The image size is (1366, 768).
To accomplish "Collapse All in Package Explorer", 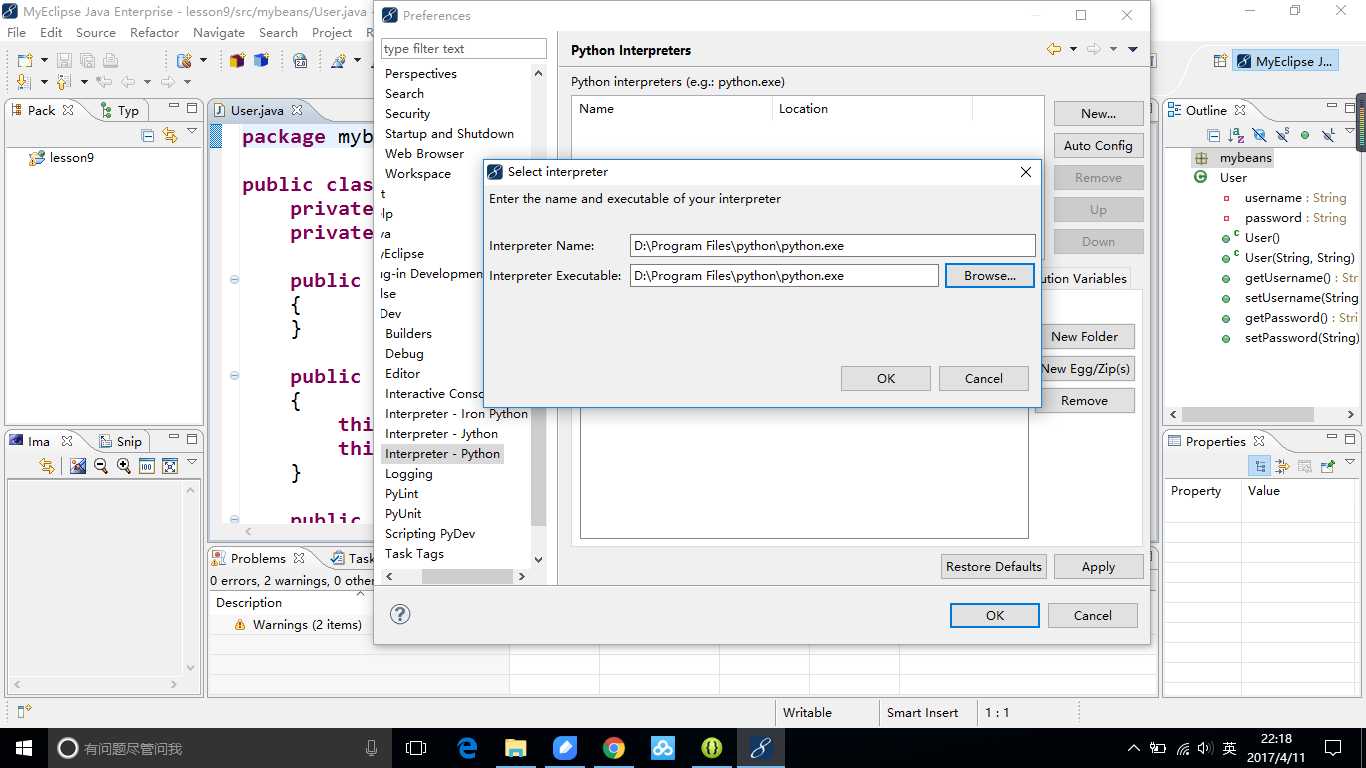I will tap(148, 135).
